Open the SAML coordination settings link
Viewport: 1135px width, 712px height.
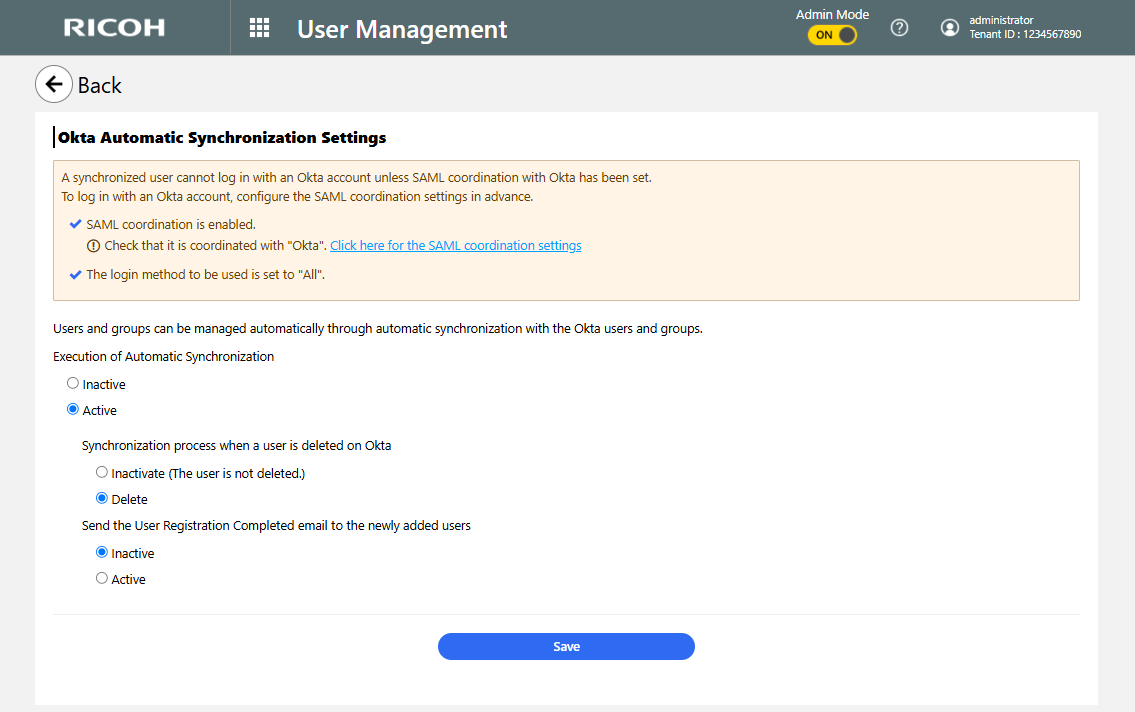tap(455, 246)
